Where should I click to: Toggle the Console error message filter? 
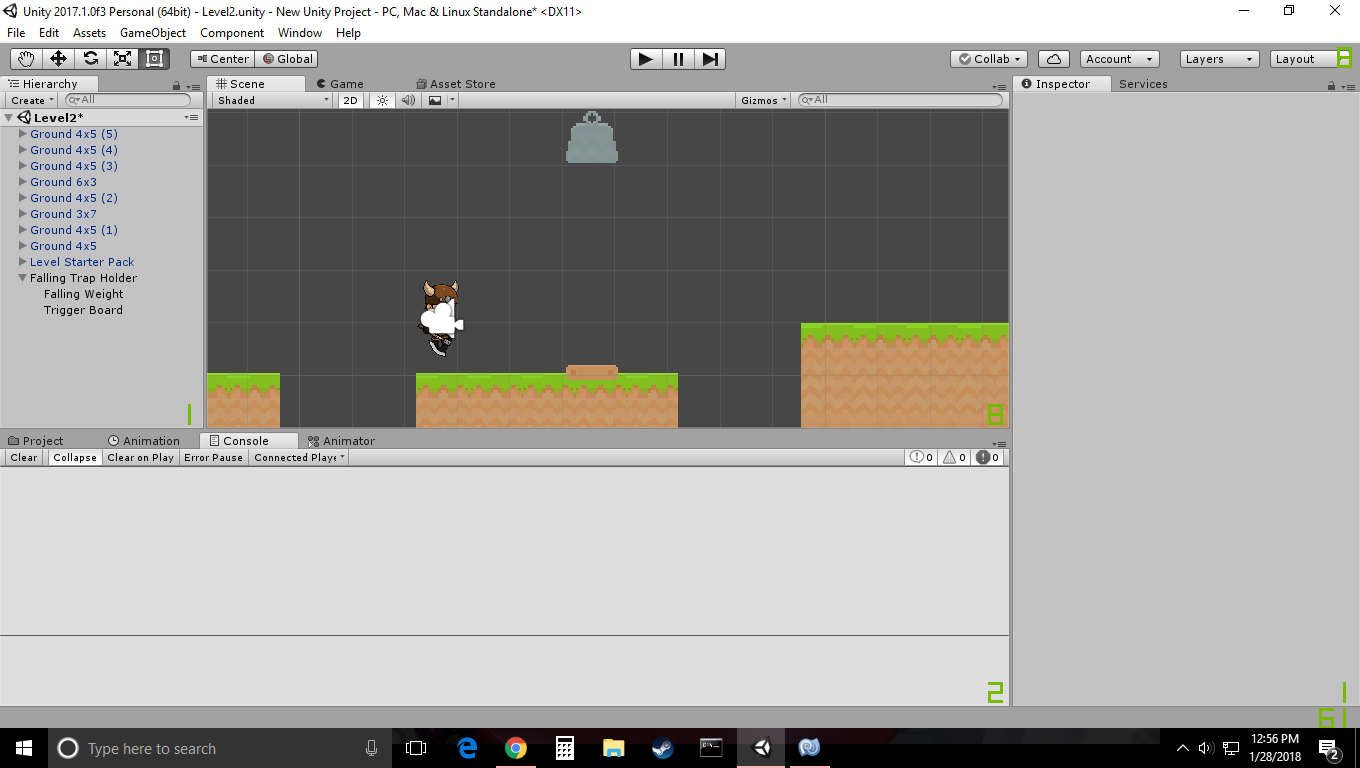tap(988, 458)
